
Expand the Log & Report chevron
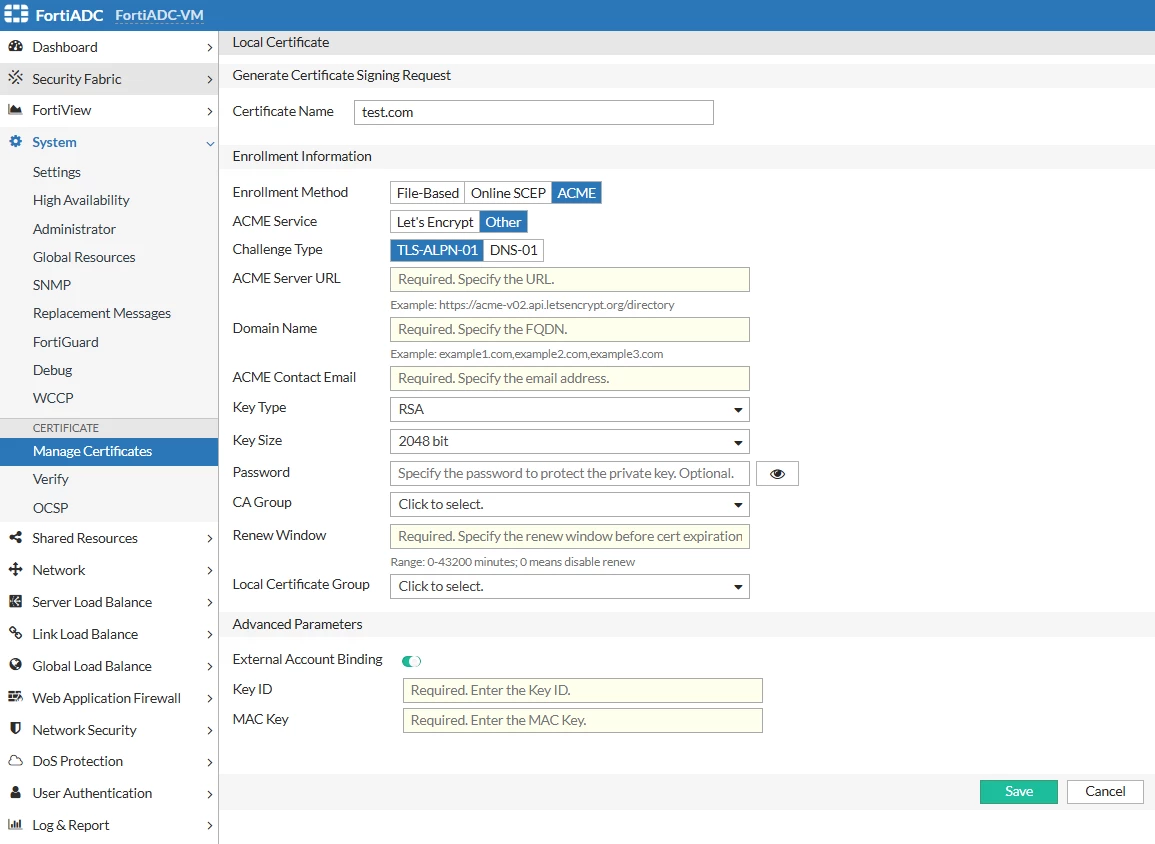[x=209, y=826]
